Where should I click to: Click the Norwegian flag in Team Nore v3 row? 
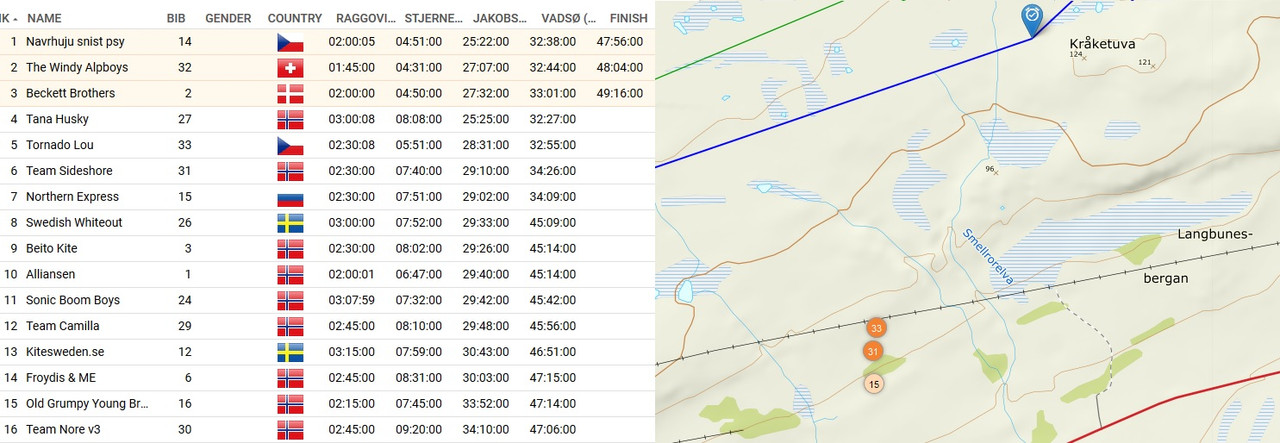(x=290, y=430)
